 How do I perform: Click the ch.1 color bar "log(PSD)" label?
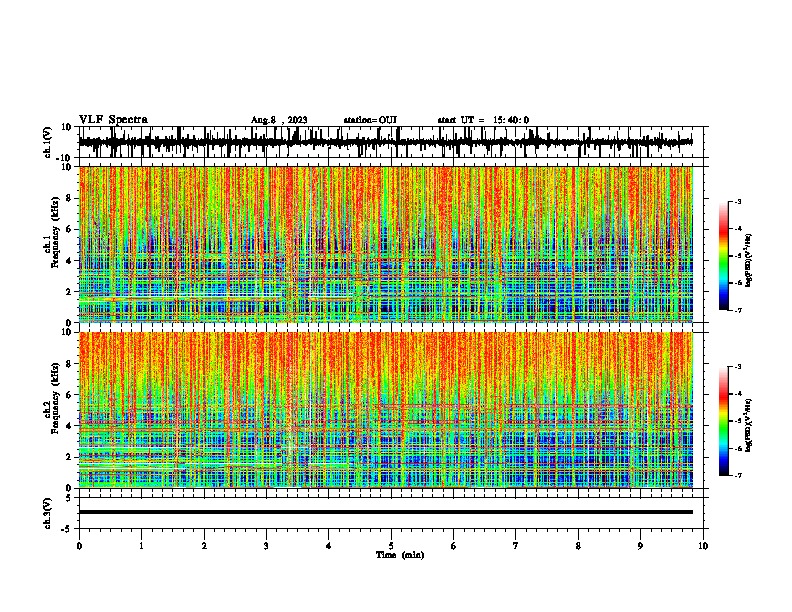point(749,260)
